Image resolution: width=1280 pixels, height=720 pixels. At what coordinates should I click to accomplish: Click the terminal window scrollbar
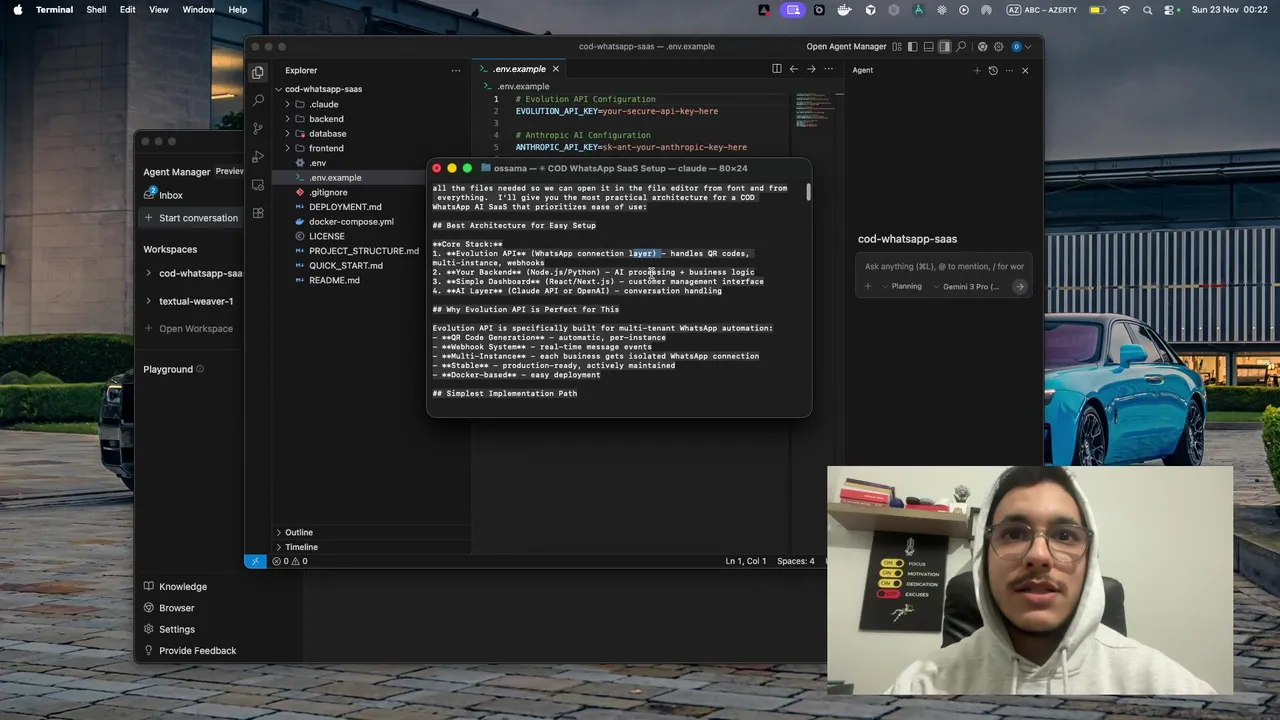[x=808, y=192]
